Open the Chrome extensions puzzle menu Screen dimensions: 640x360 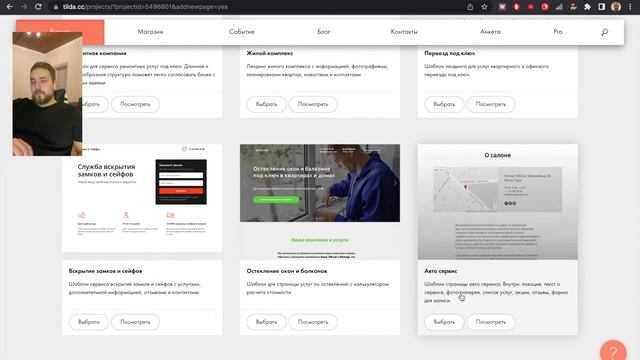tap(587, 7)
